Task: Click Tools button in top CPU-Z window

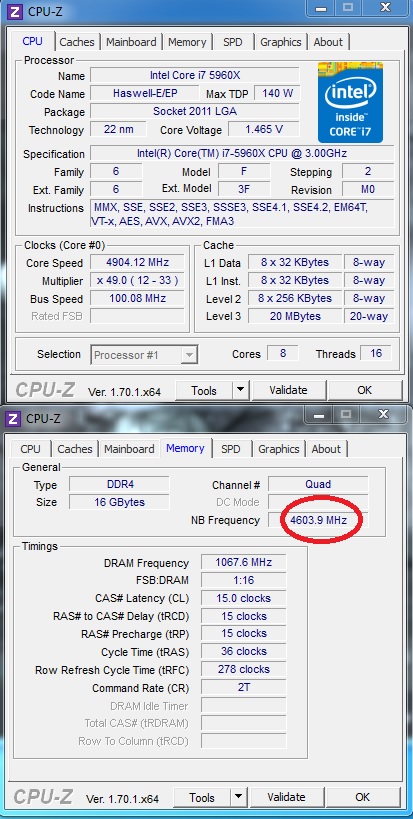Action: pyautogui.click(x=204, y=390)
